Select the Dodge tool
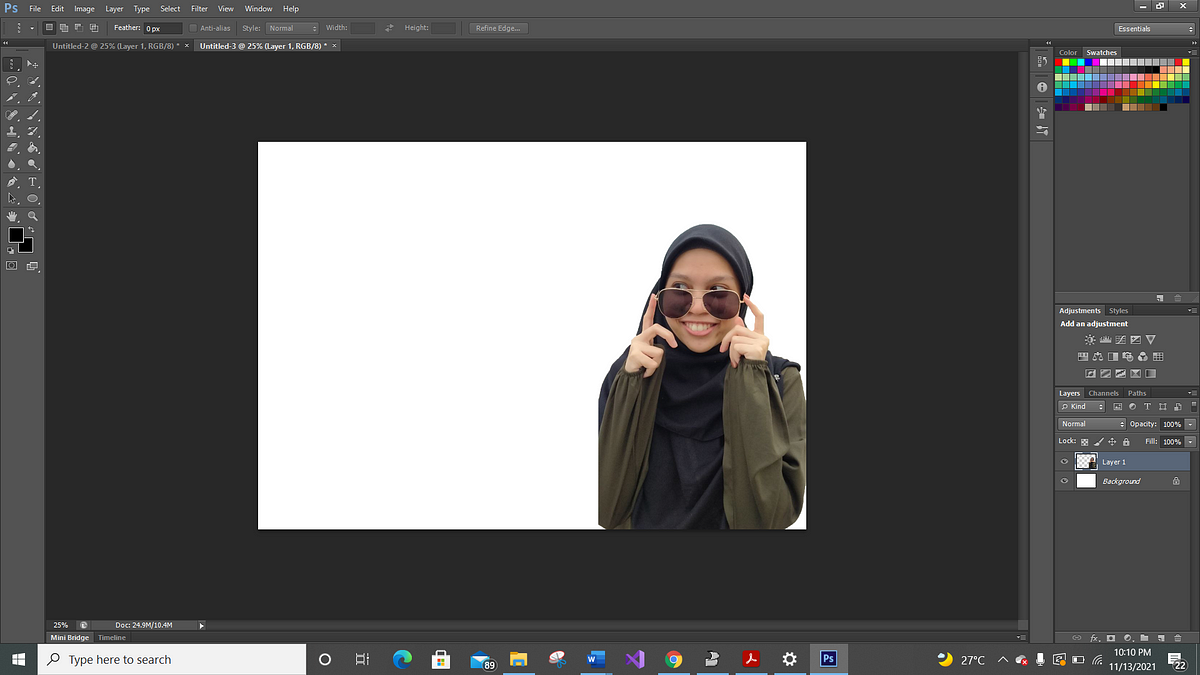 point(33,164)
